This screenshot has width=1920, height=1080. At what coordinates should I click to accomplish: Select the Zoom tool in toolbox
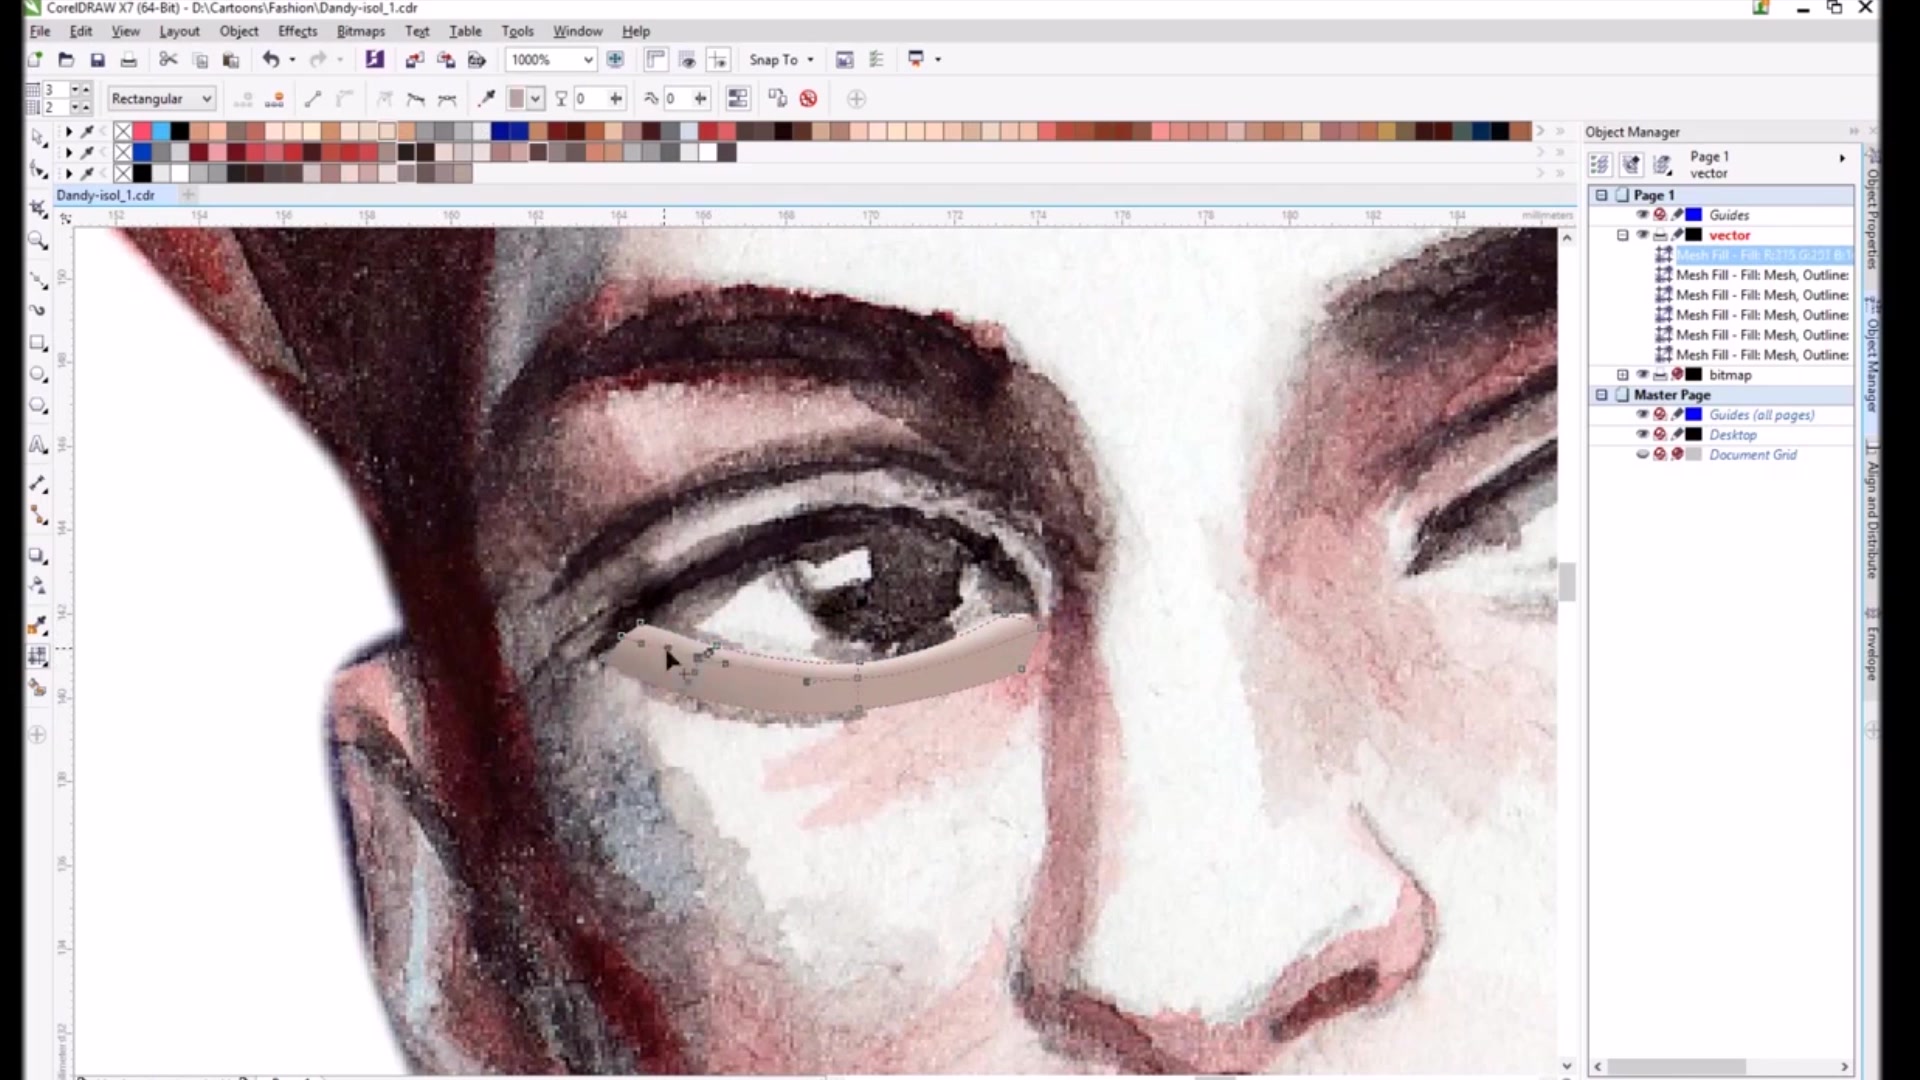(x=38, y=240)
